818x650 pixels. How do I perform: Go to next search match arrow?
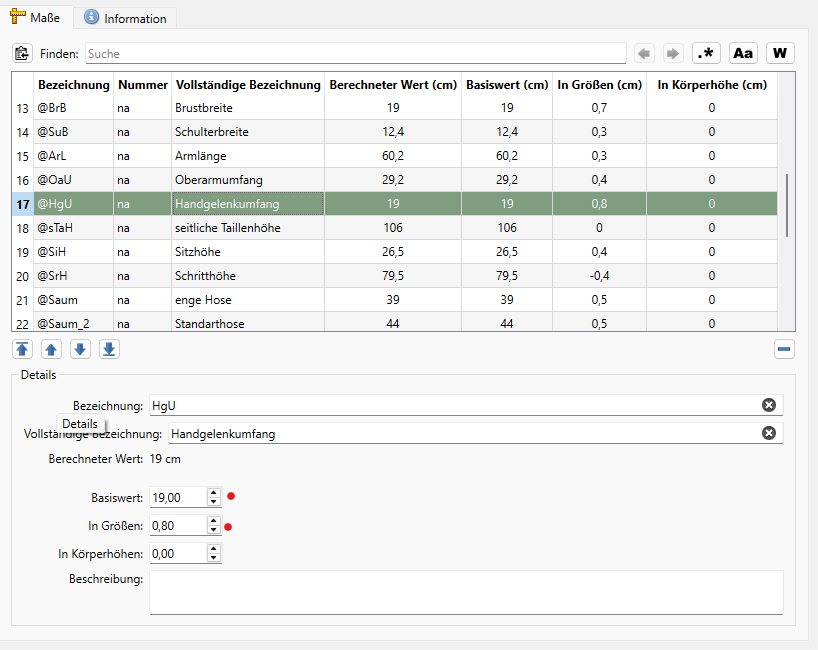click(x=673, y=53)
